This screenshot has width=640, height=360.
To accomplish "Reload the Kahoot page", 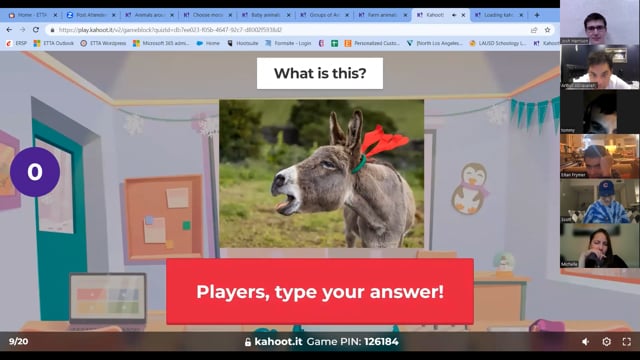I will click(x=36, y=30).
